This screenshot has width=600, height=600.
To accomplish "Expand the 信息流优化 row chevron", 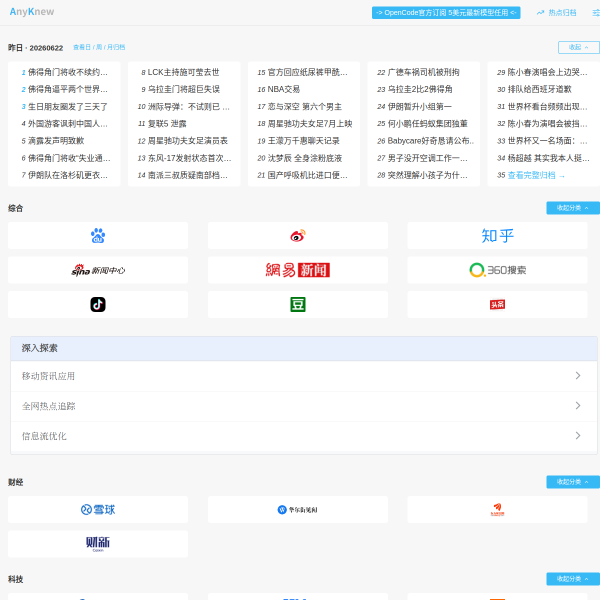I will (x=578, y=435).
